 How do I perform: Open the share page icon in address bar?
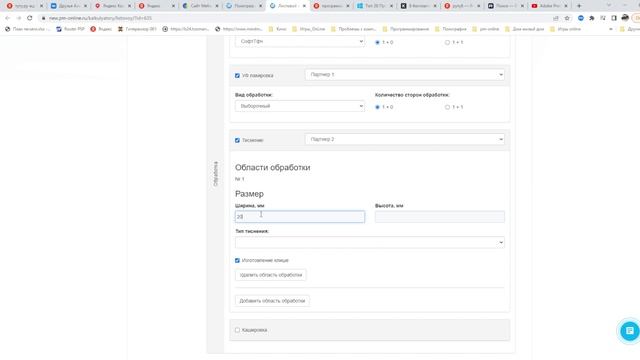coord(556,18)
